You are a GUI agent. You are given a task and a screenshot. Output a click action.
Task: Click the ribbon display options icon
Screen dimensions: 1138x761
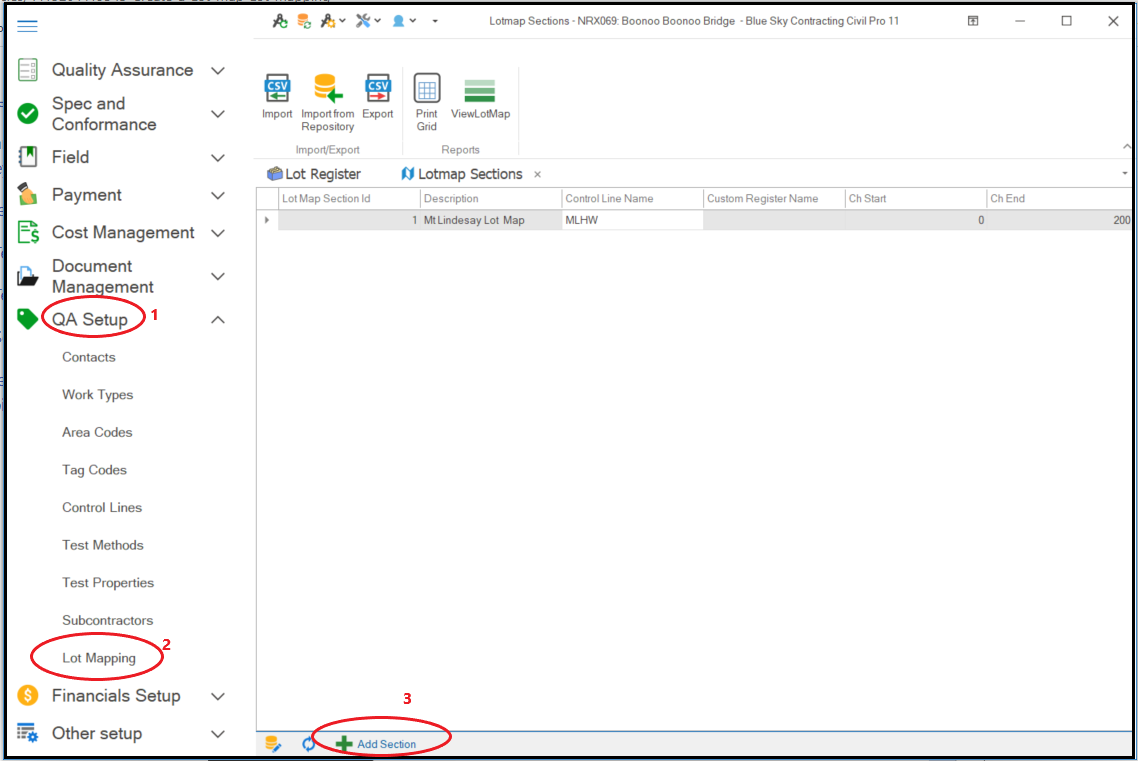[x=973, y=21]
